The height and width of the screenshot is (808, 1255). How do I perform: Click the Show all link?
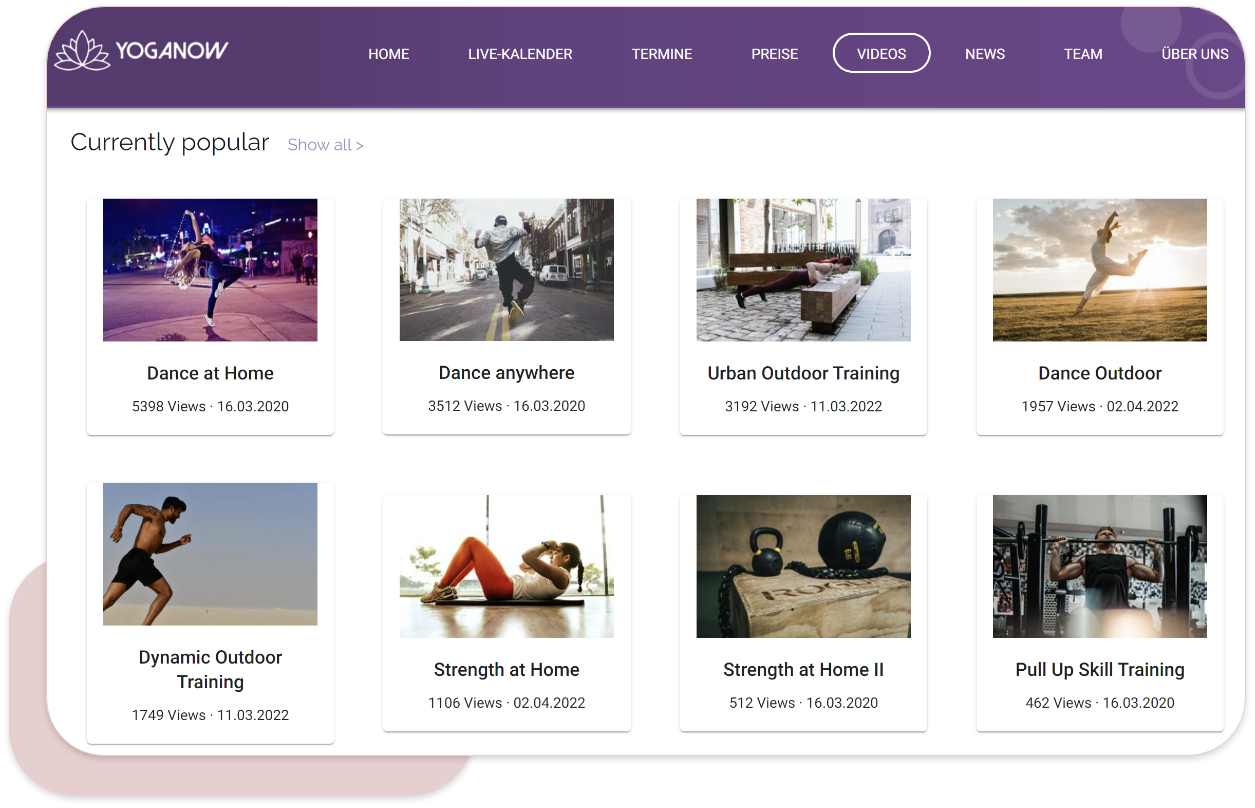pyautogui.click(x=325, y=145)
